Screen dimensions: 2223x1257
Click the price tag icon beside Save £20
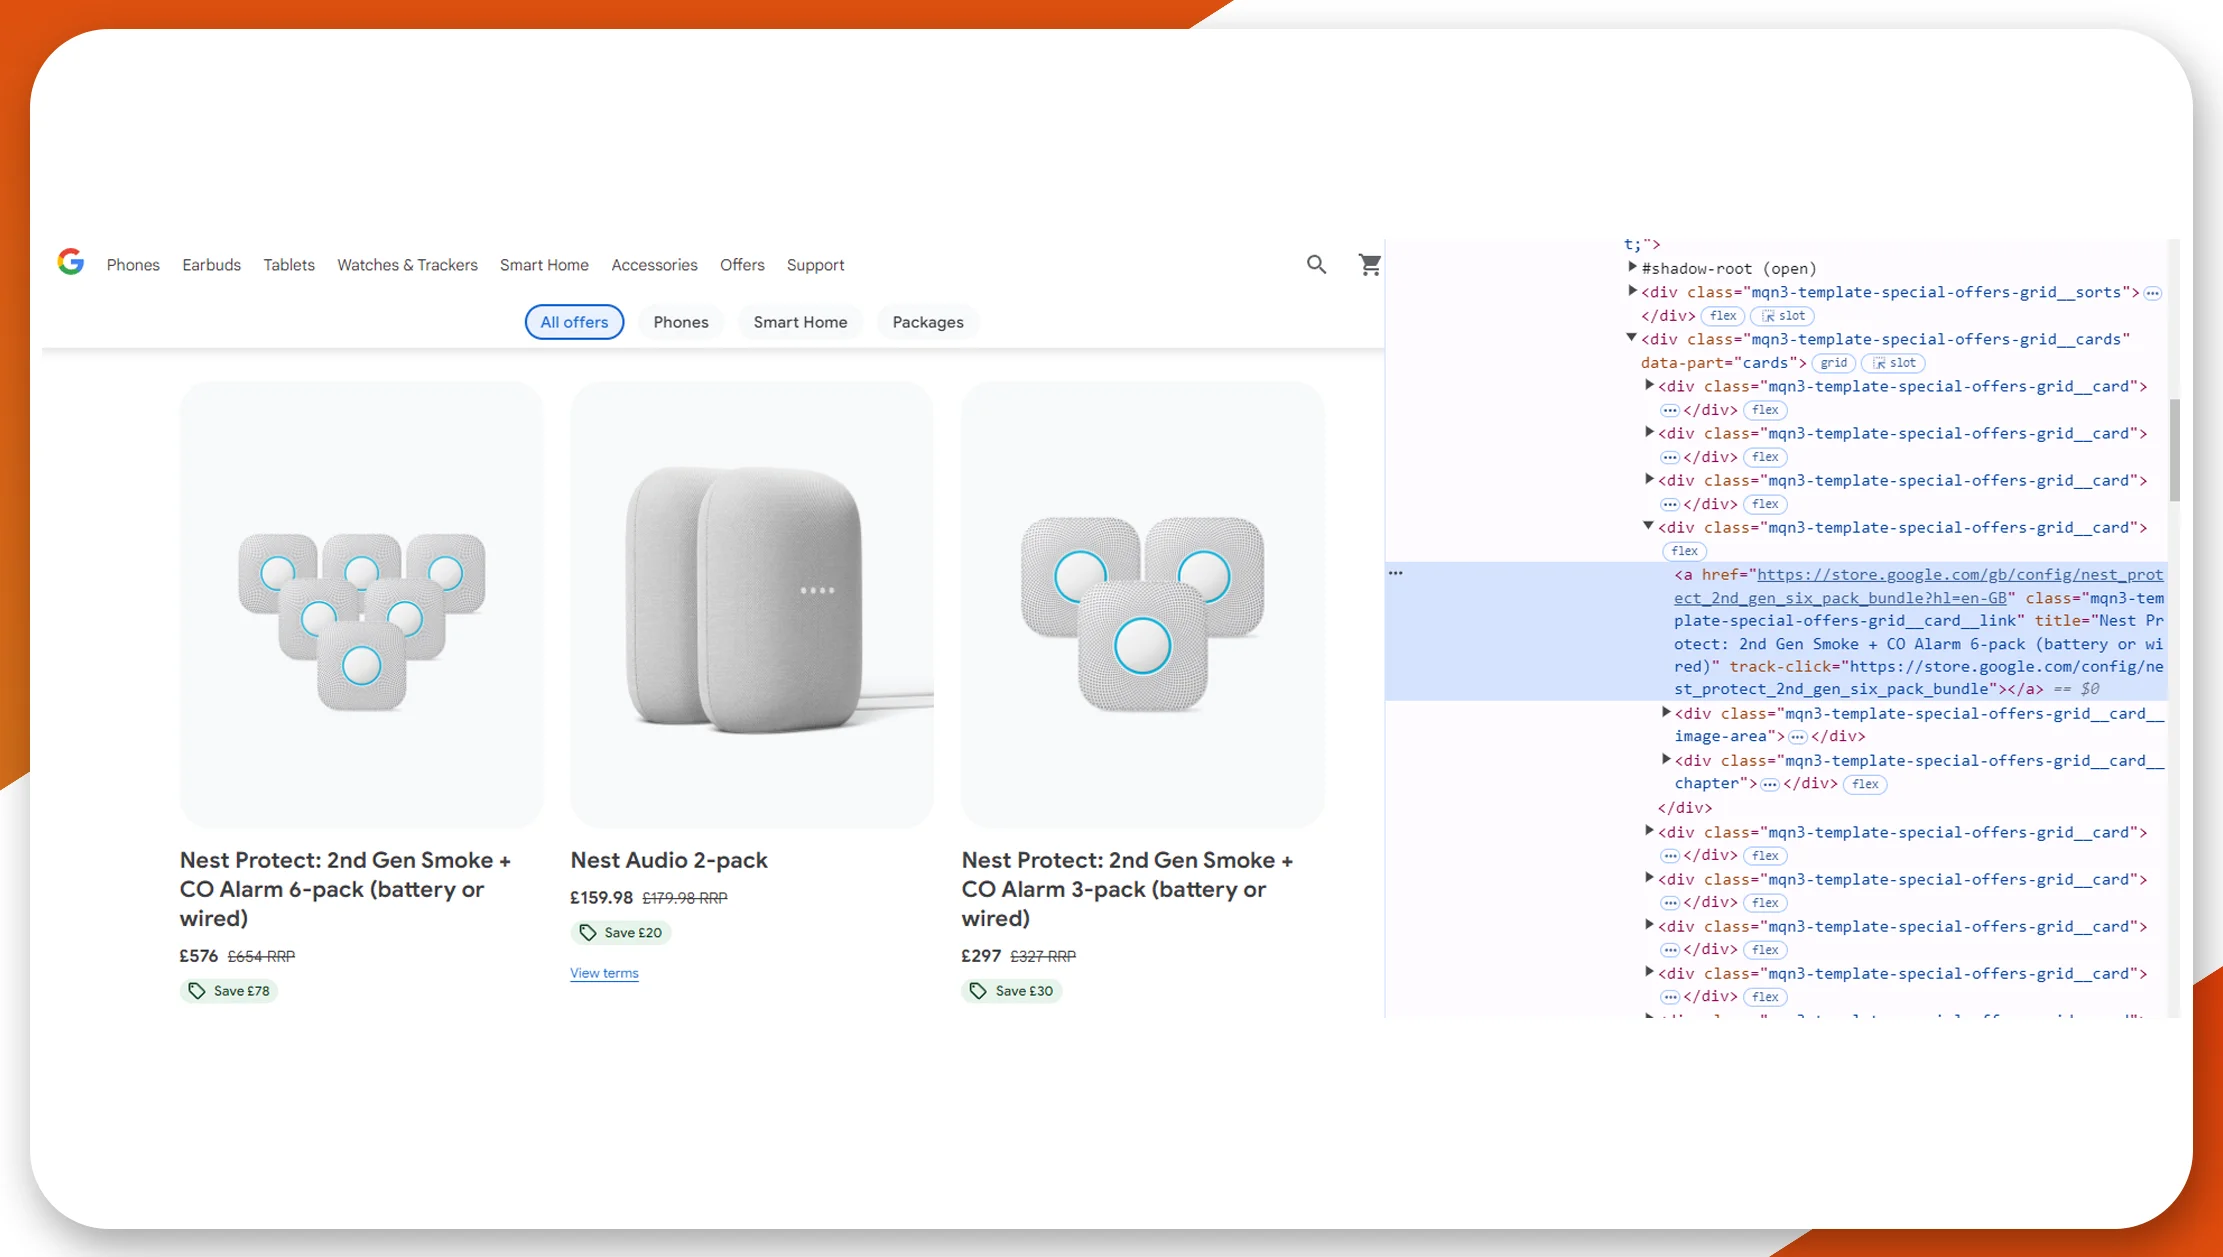(x=587, y=933)
